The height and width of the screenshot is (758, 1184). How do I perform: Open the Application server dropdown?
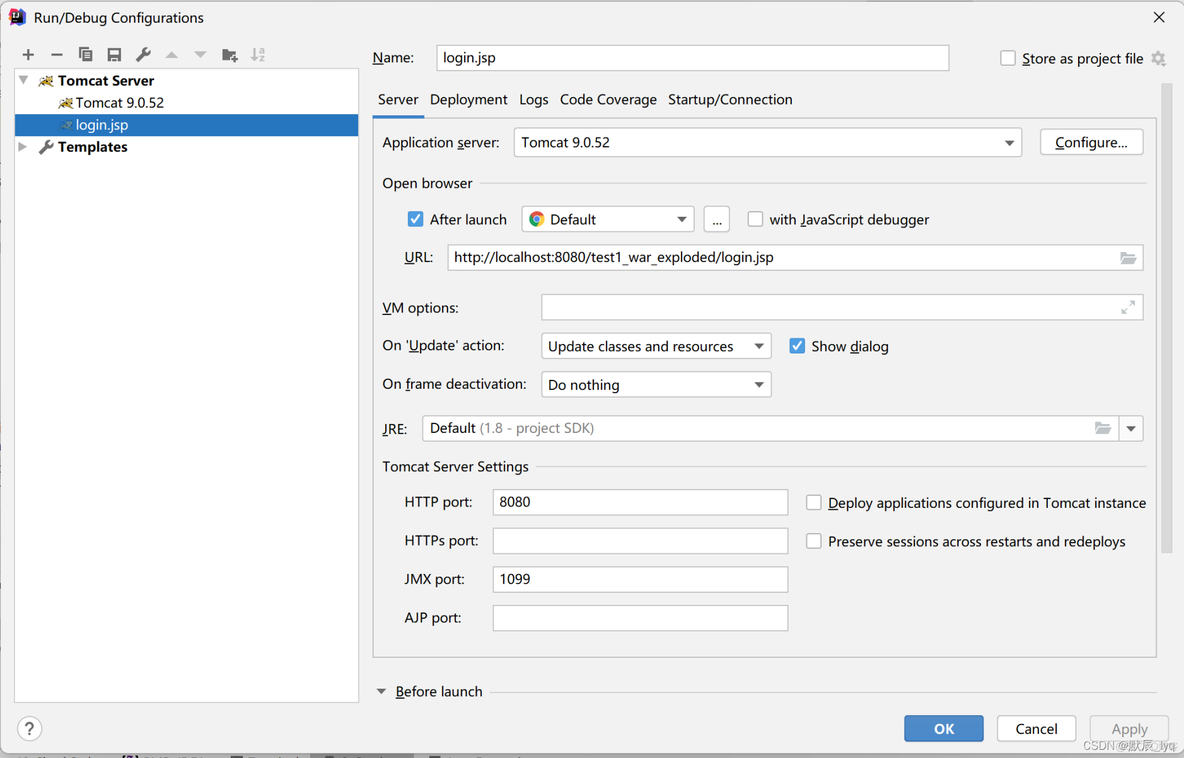point(767,143)
